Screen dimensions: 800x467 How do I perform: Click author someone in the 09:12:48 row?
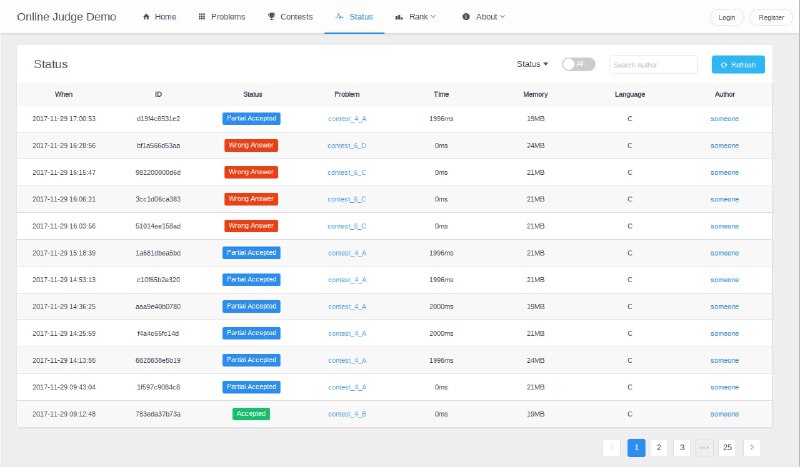[724, 414]
